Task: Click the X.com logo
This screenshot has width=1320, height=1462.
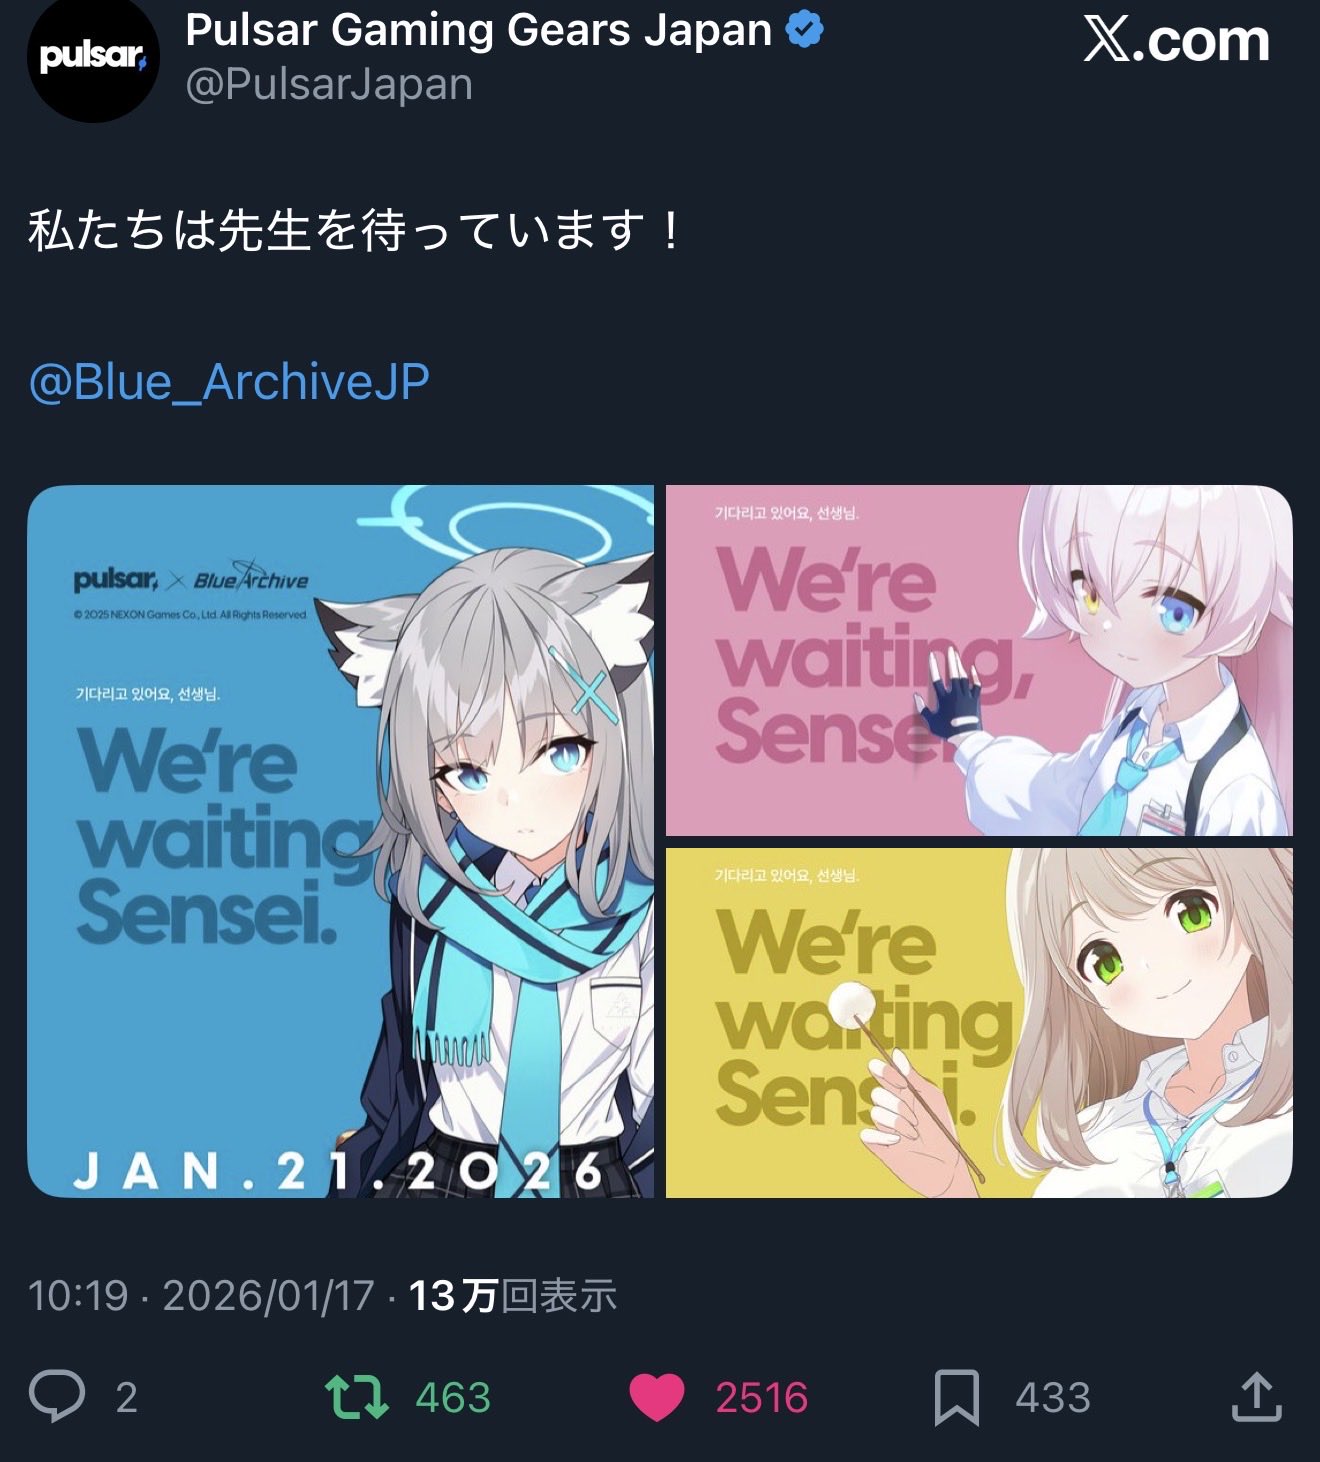Action: (1177, 41)
